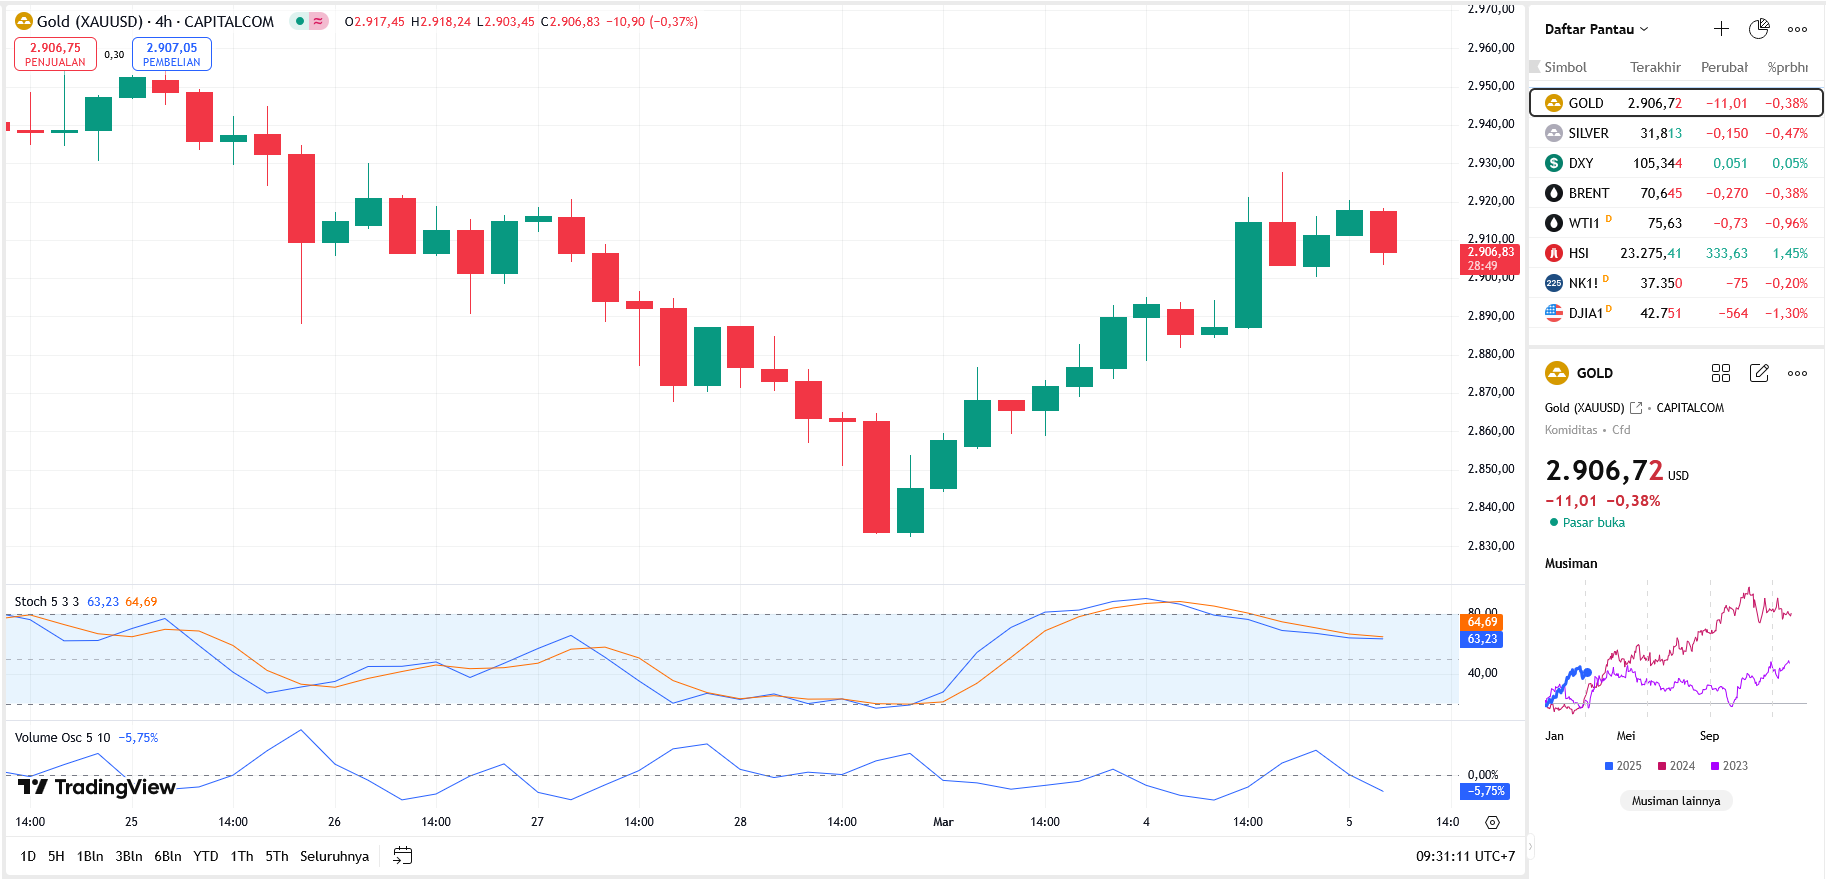This screenshot has height=879, width=1826.
Task: Toggle the 2023 purple seasonal legend swatch
Action: [1714, 766]
